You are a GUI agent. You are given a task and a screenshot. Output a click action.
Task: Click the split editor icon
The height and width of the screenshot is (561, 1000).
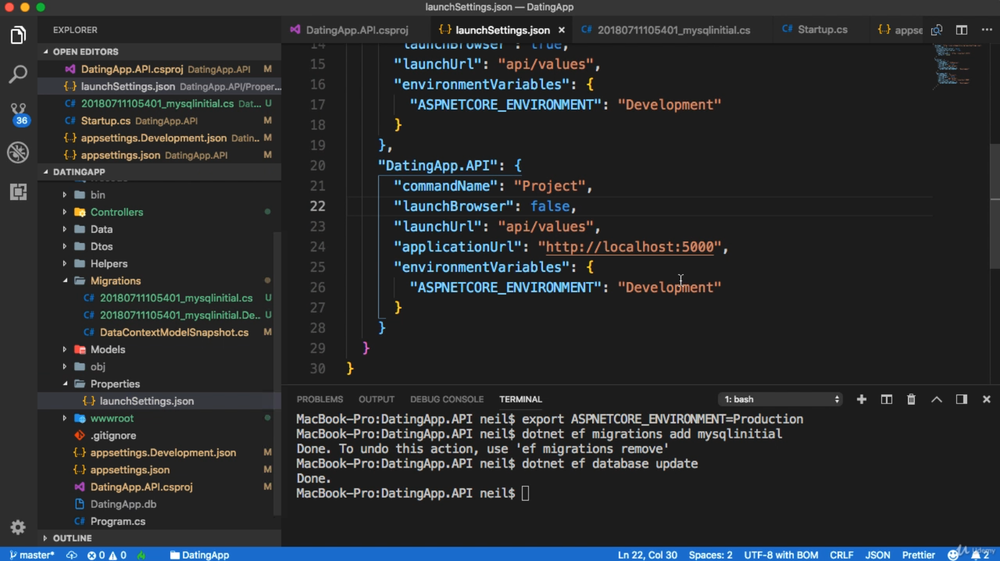click(961, 30)
